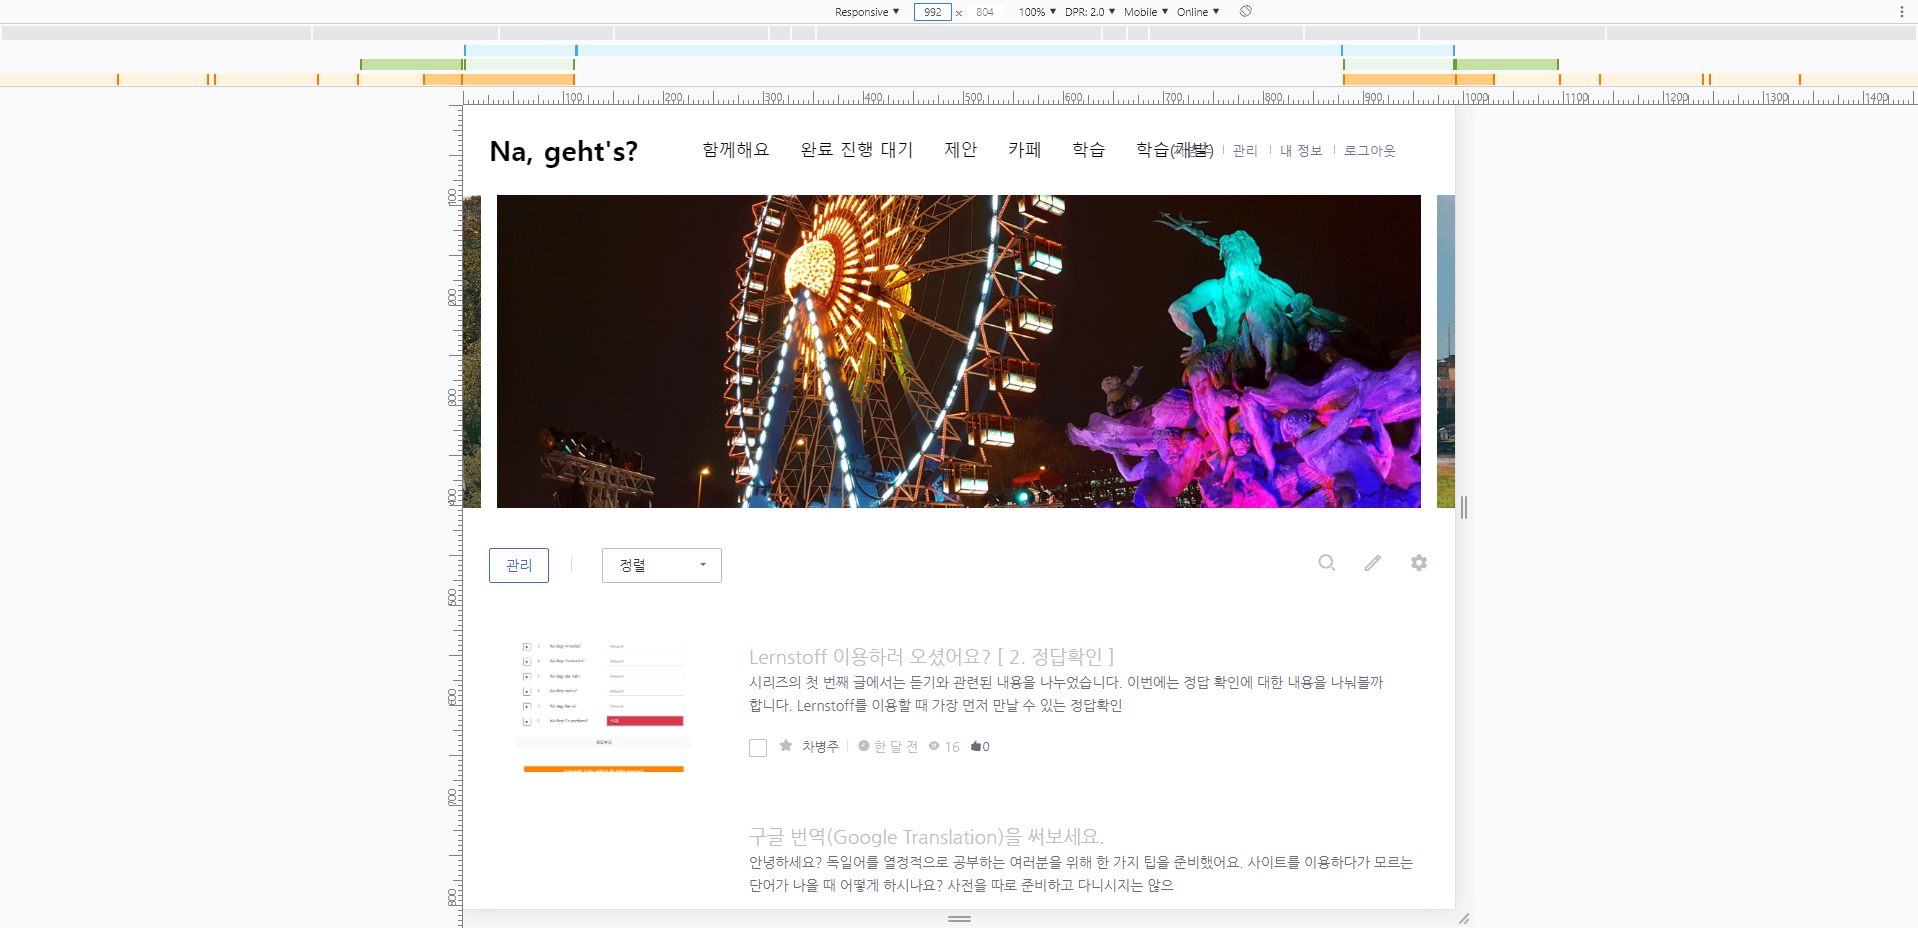Open DevTools three-dot more options menu
The height and width of the screenshot is (928, 1918).
point(1901,12)
